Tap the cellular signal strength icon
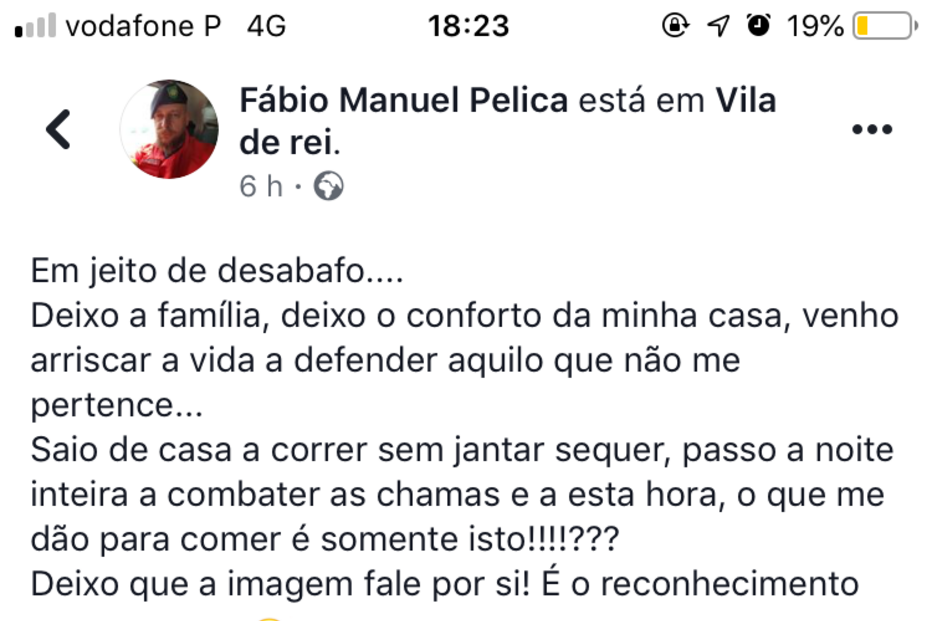The height and width of the screenshot is (621, 932). pyautogui.click(x=33, y=22)
